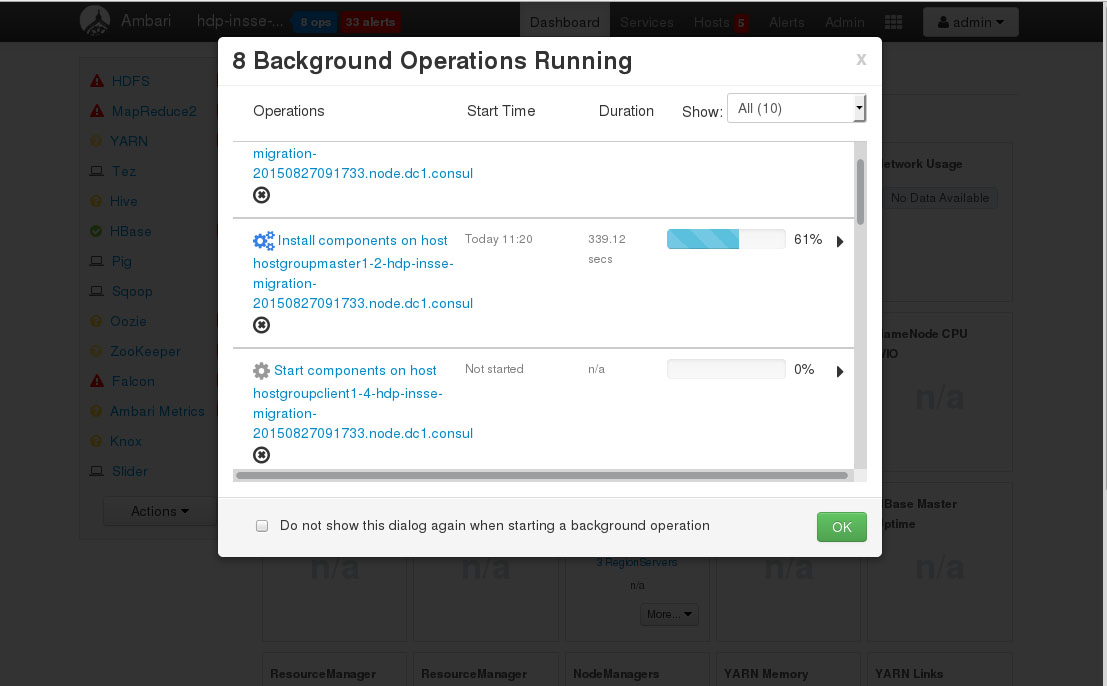Expand the 61% Install components operation arrow
Viewport: 1107px width, 686px height.
(x=840, y=241)
